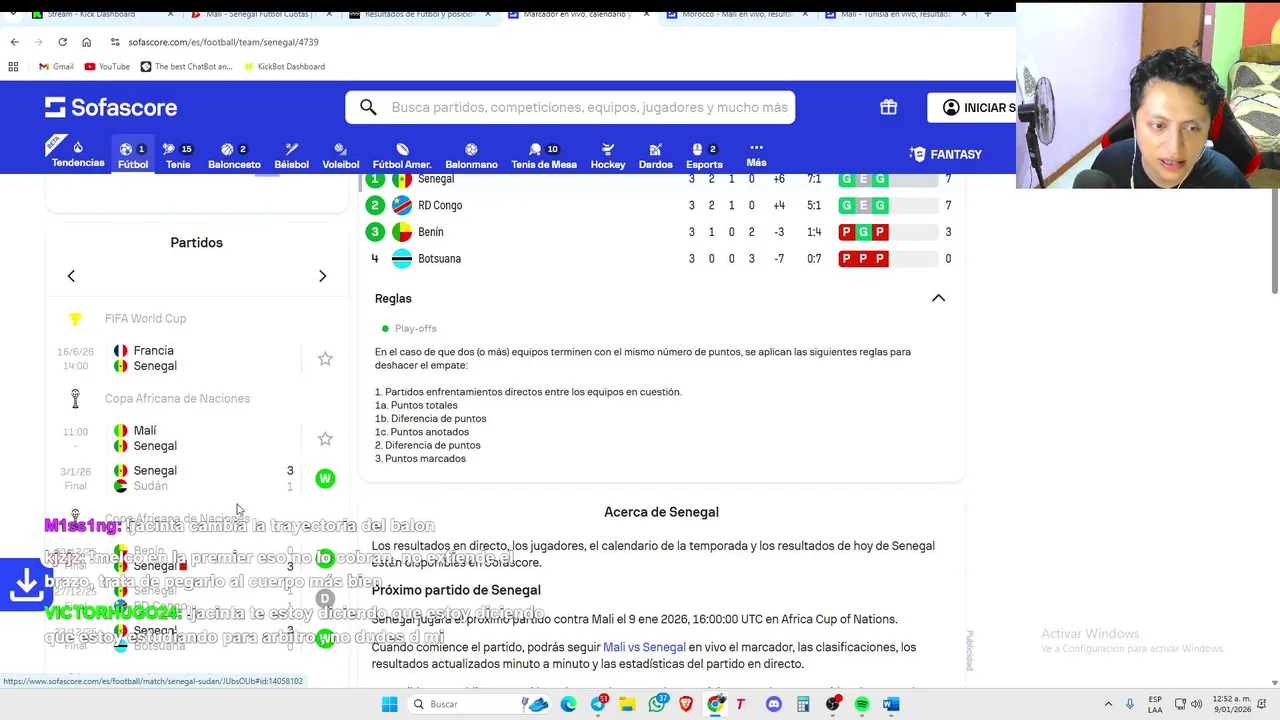The height and width of the screenshot is (720, 1280).
Task: Select RD Congo standings row
Action: click(x=660, y=205)
